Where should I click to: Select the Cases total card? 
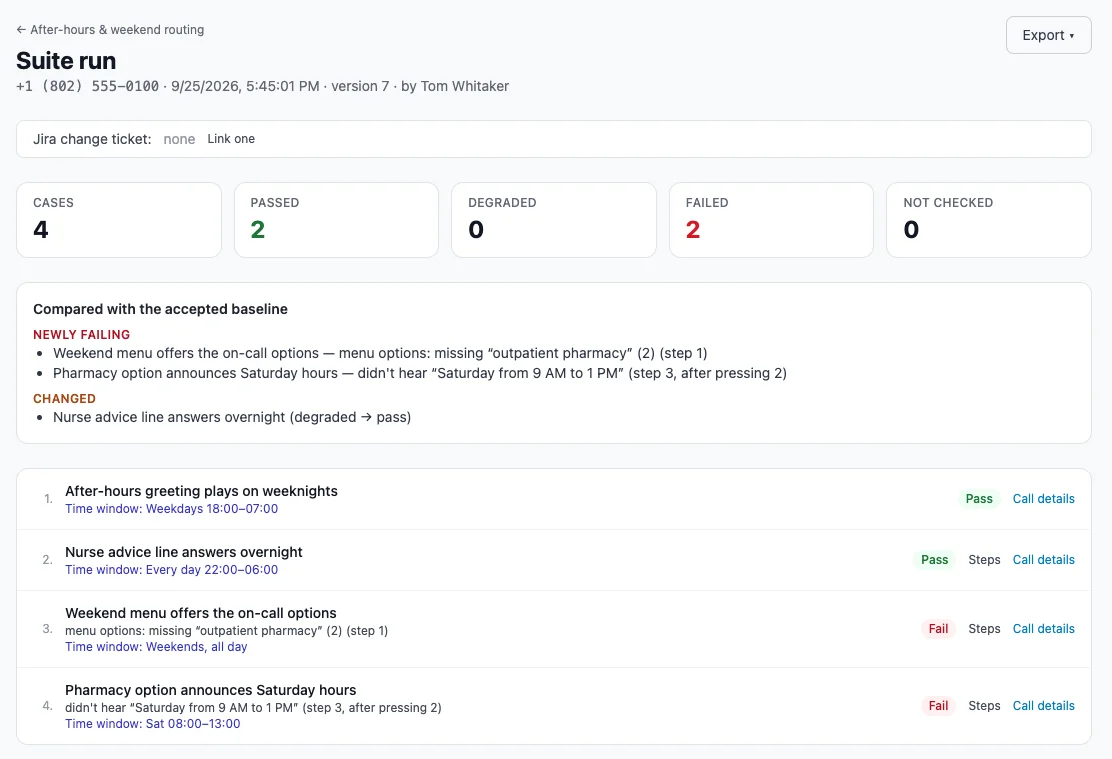119,220
